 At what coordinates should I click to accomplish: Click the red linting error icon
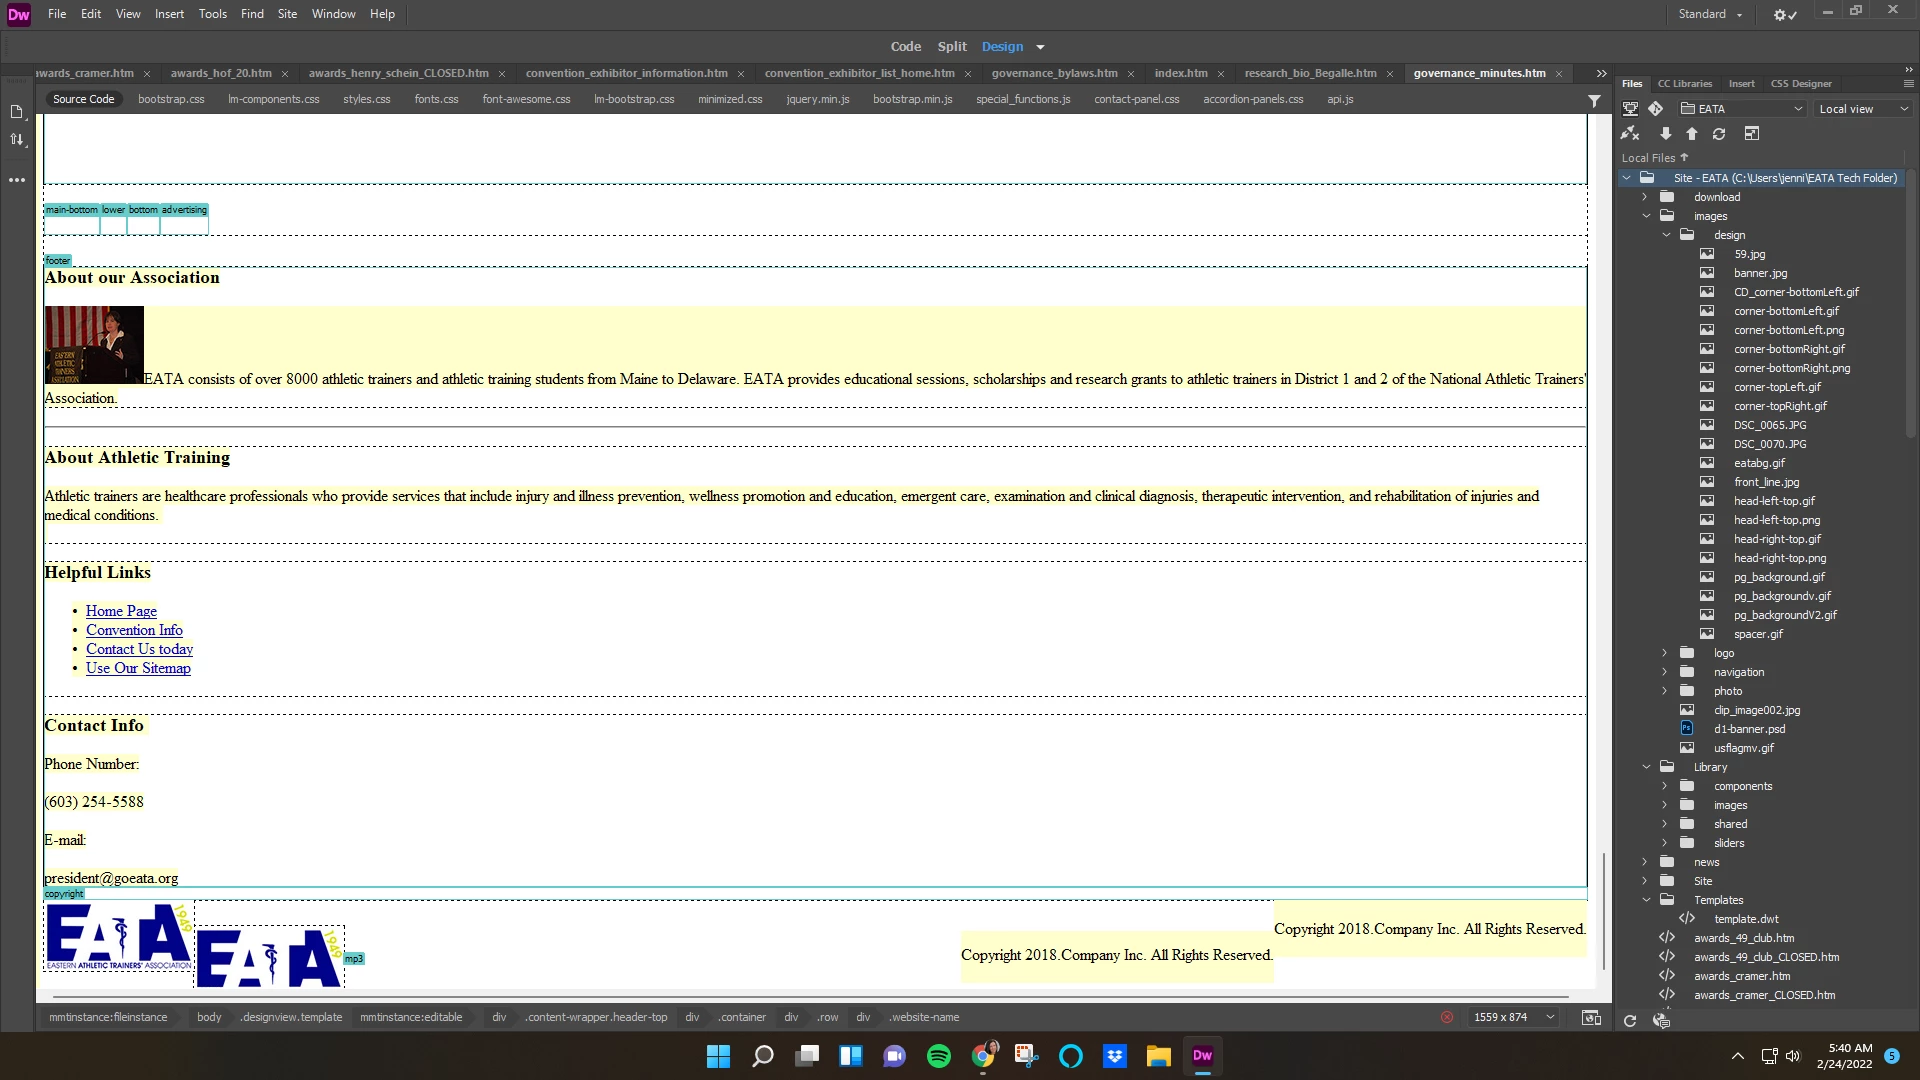[1446, 1017]
